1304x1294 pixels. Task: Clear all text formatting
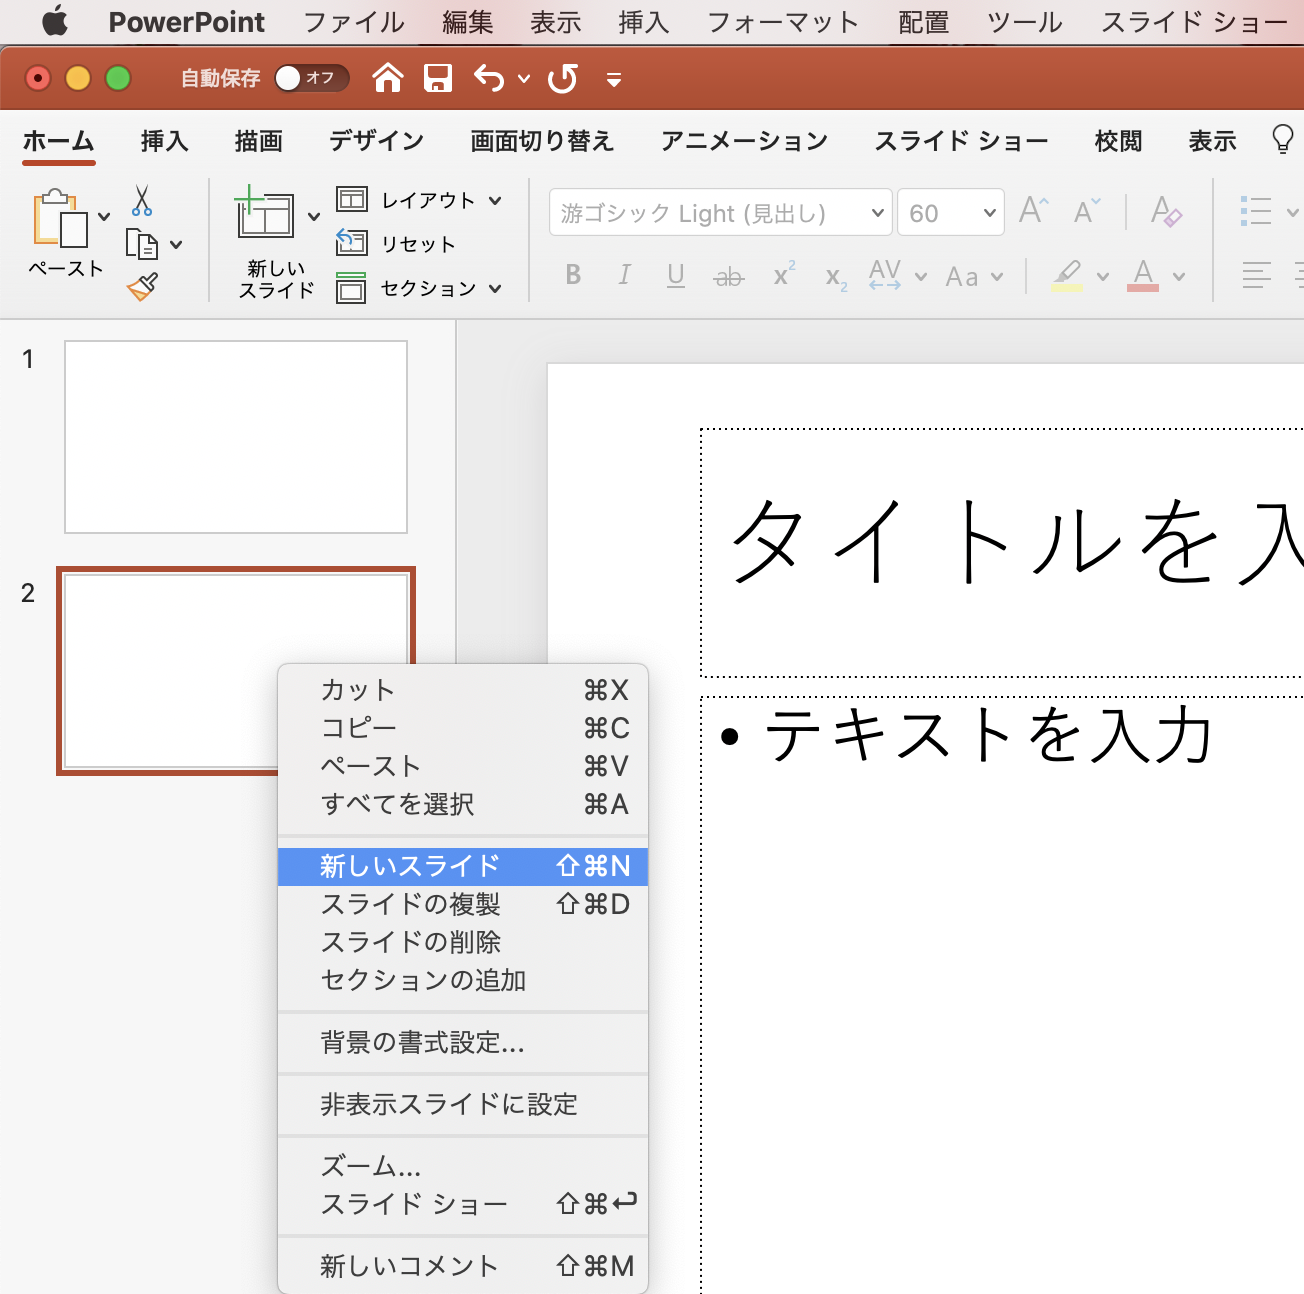(x=1166, y=211)
